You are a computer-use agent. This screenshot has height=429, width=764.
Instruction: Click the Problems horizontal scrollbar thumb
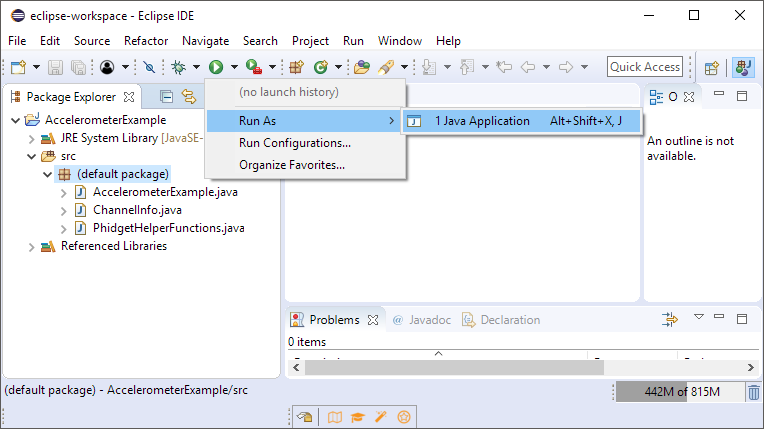(x=454, y=368)
